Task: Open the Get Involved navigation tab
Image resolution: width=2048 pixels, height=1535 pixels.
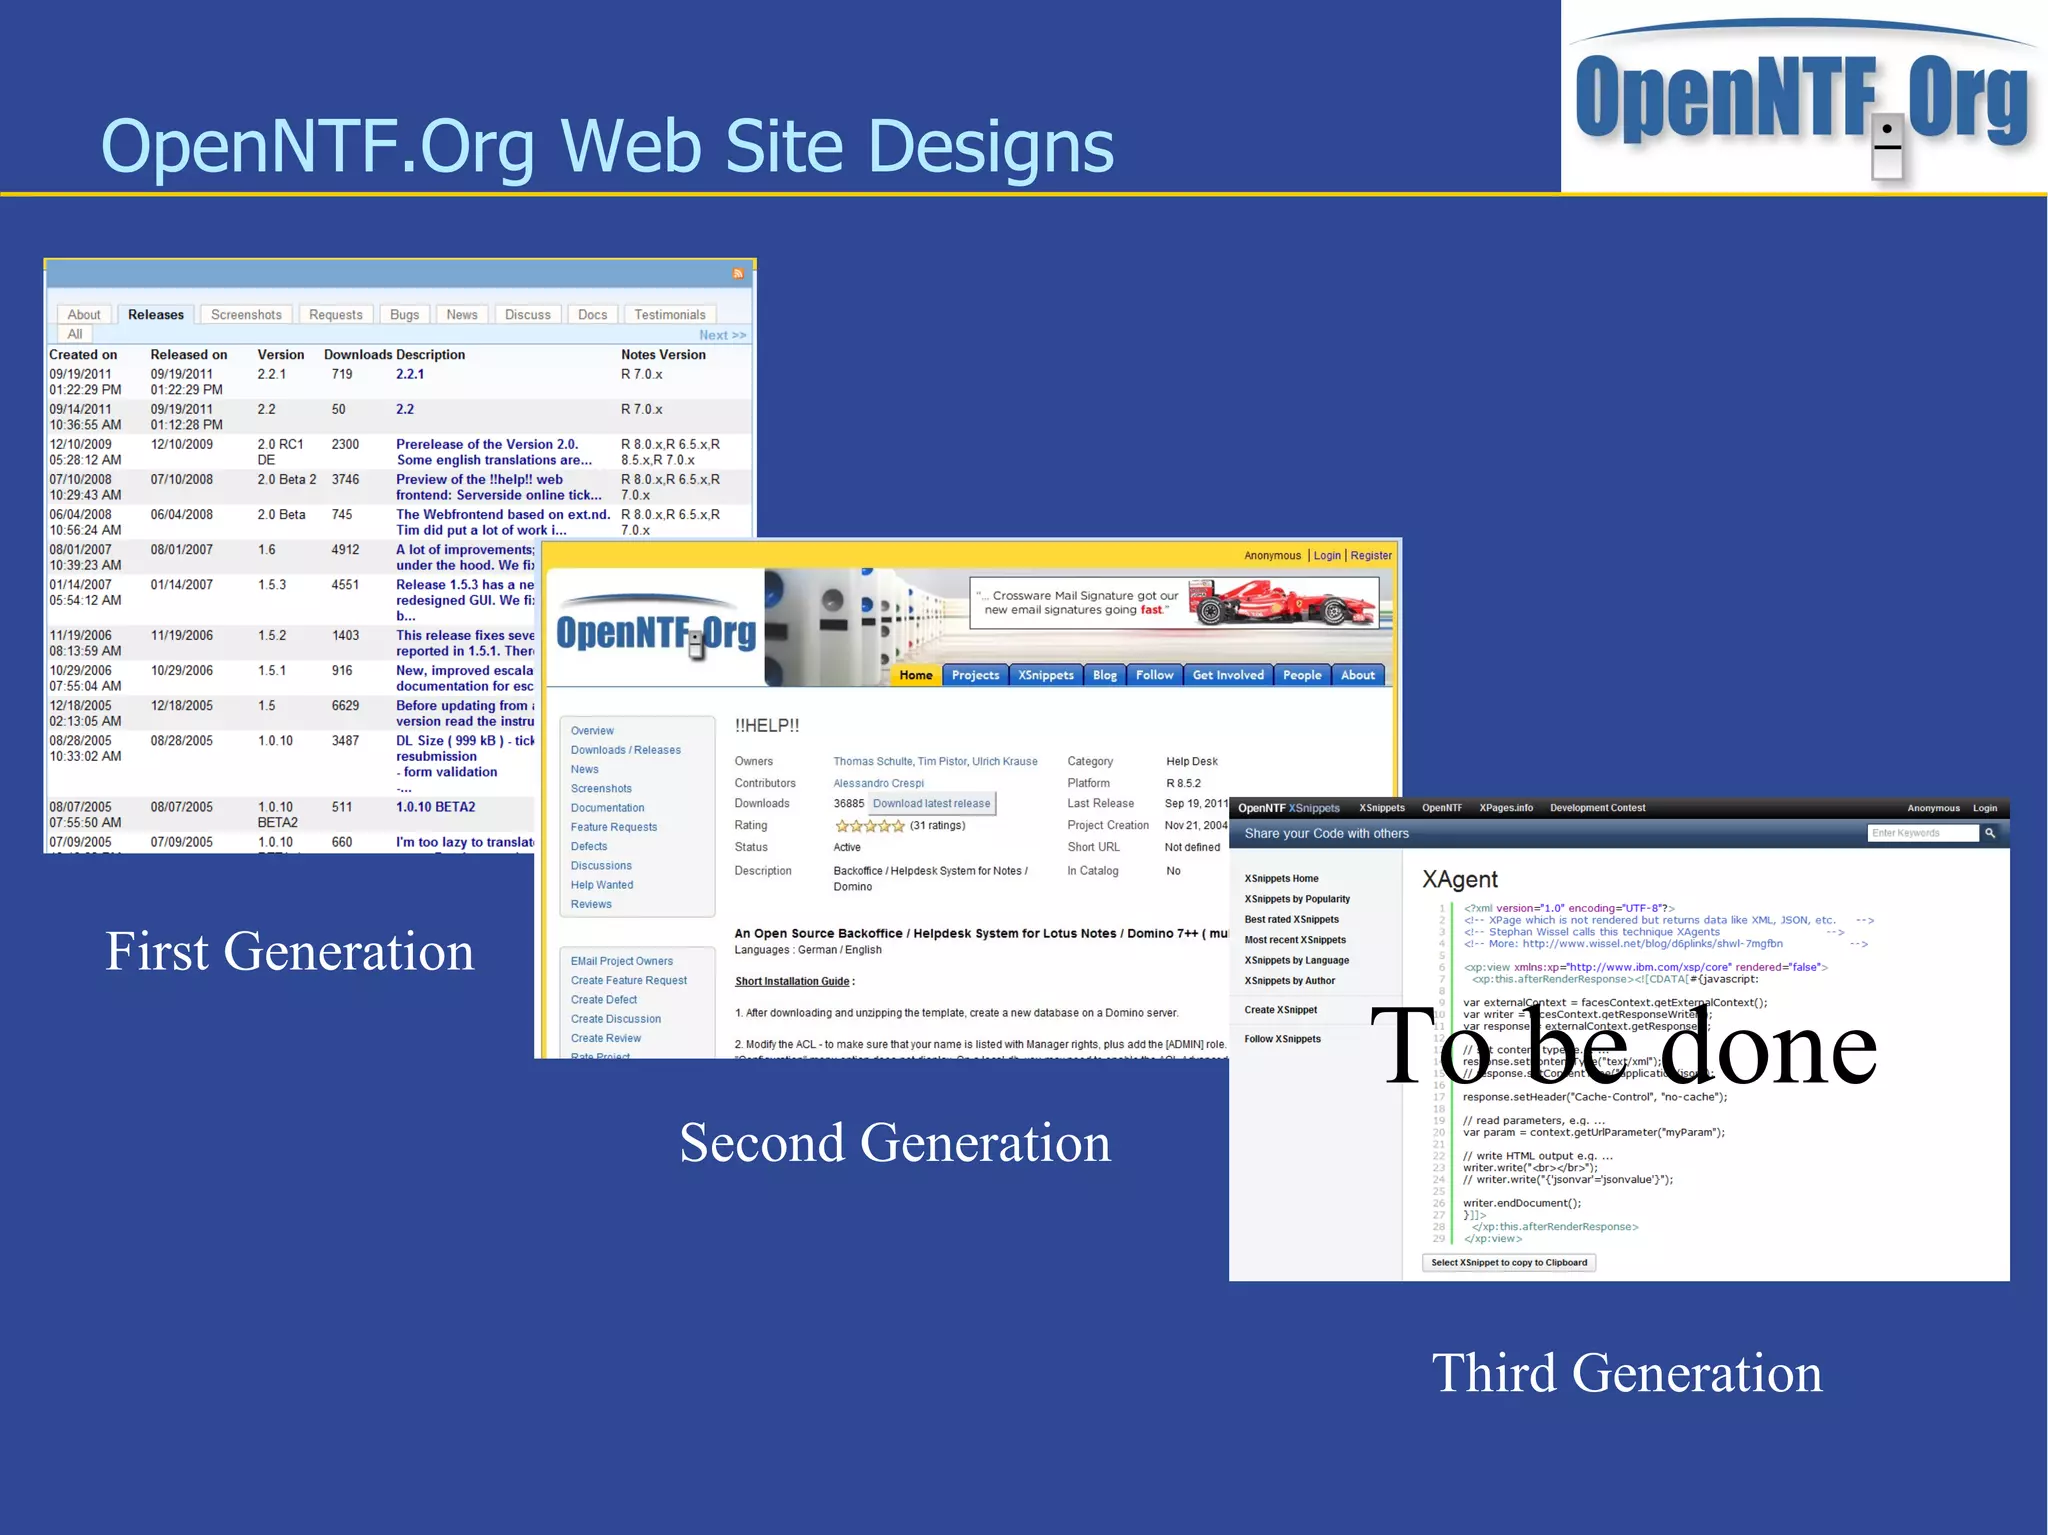Action: point(1228,675)
